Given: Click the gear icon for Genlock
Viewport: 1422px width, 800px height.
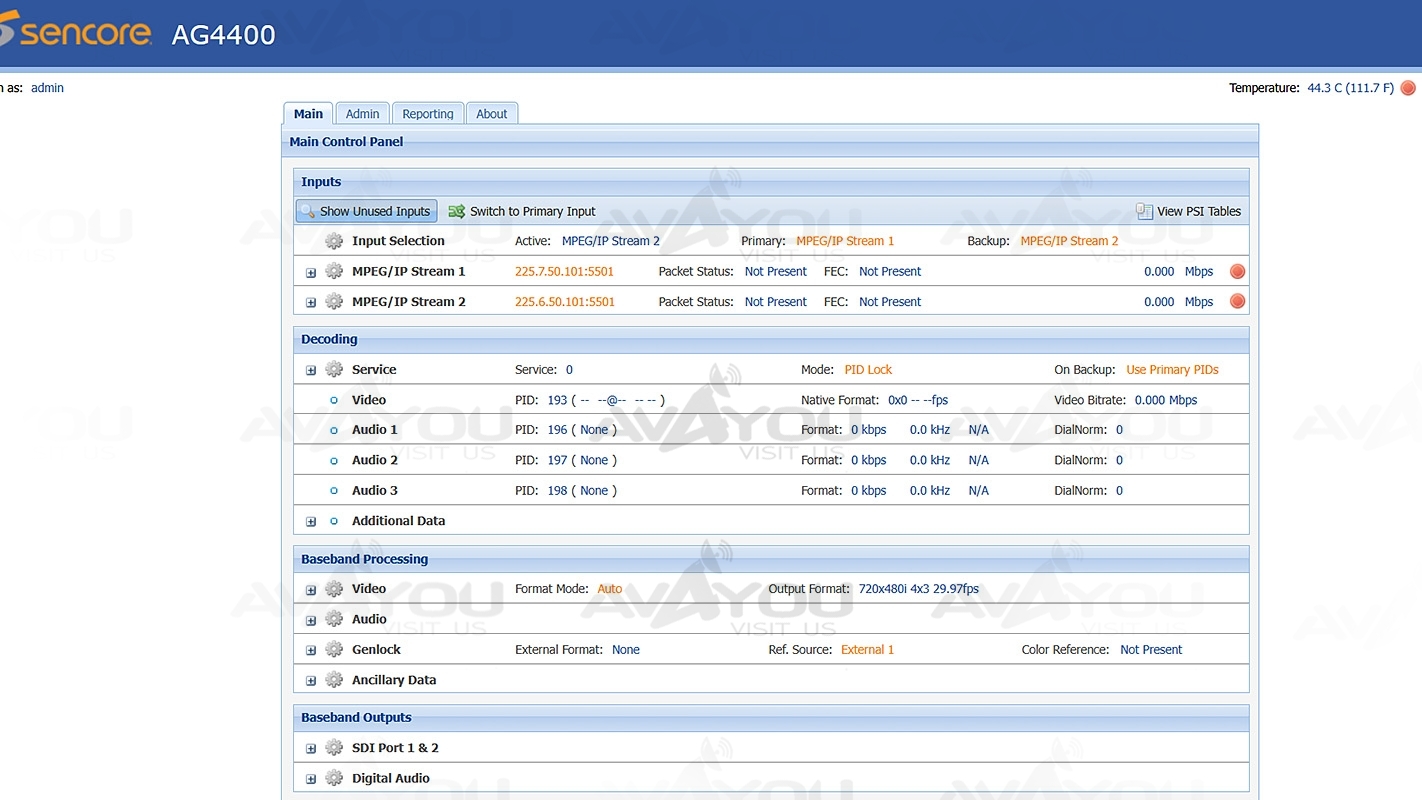Looking at the screenshot, I should pos(334,650).
